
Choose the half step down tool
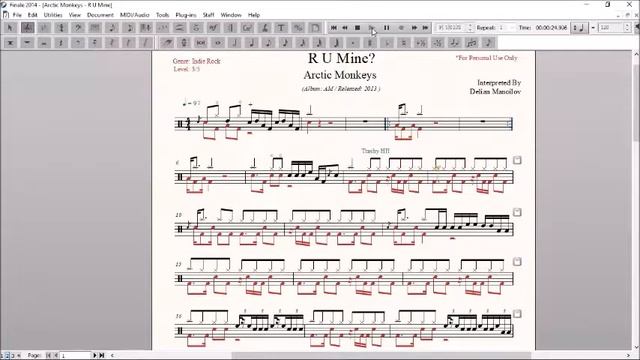pos(438,42)
